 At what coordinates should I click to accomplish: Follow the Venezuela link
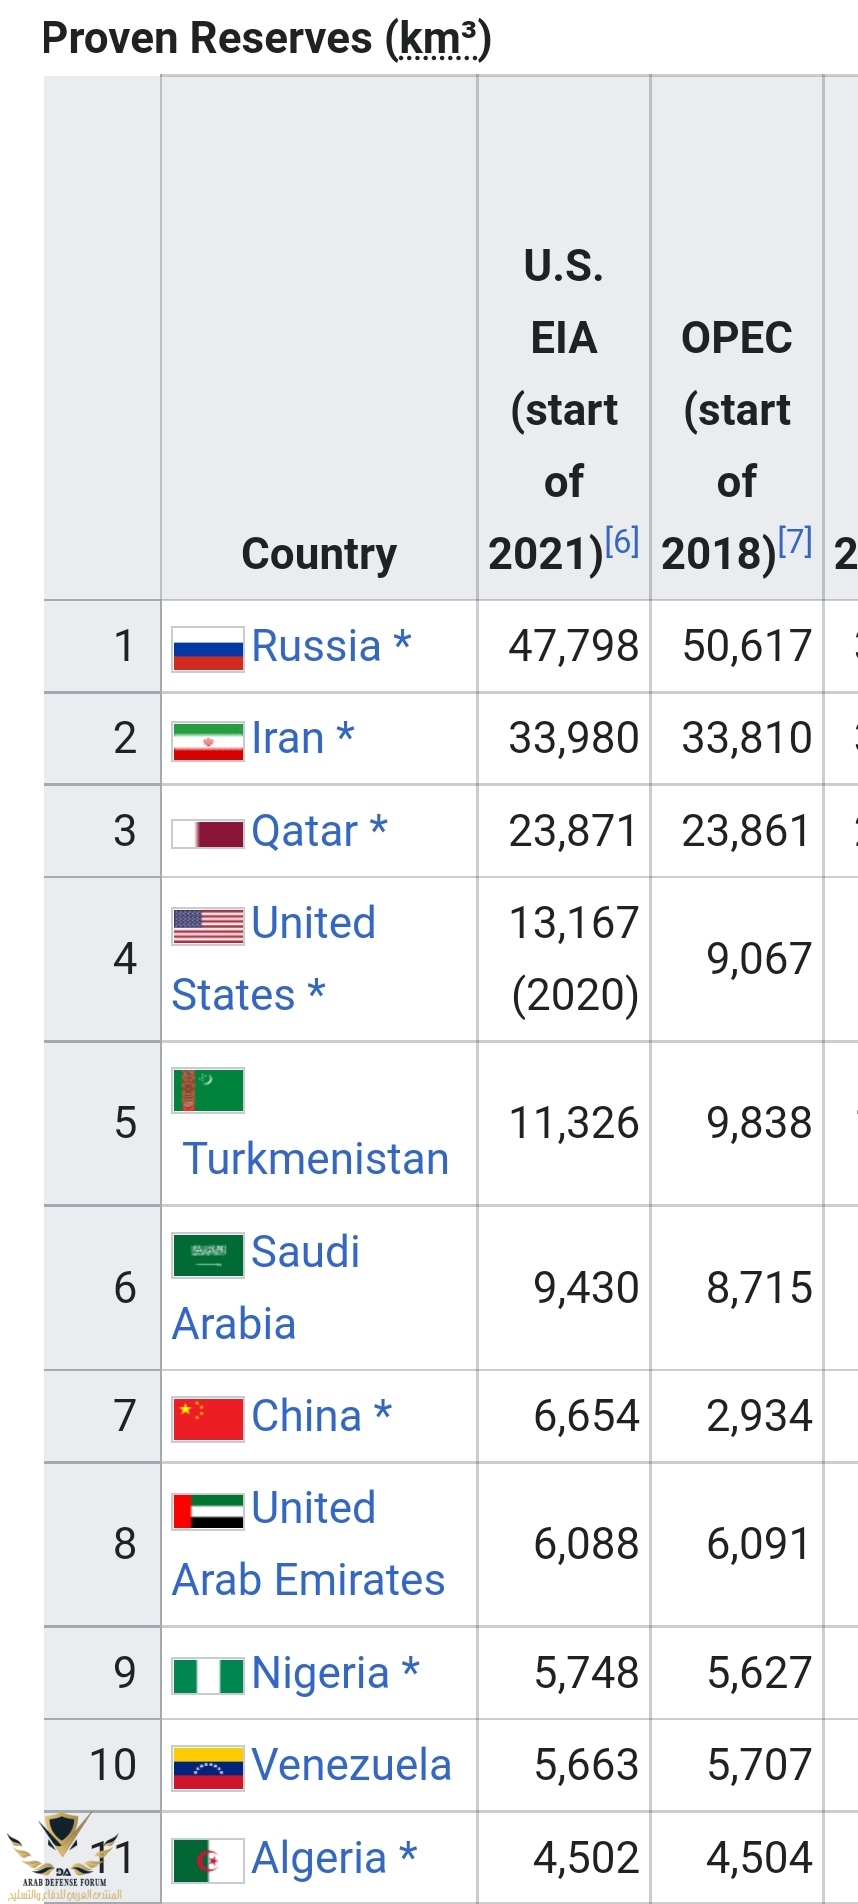click(x=351, y=1765)
